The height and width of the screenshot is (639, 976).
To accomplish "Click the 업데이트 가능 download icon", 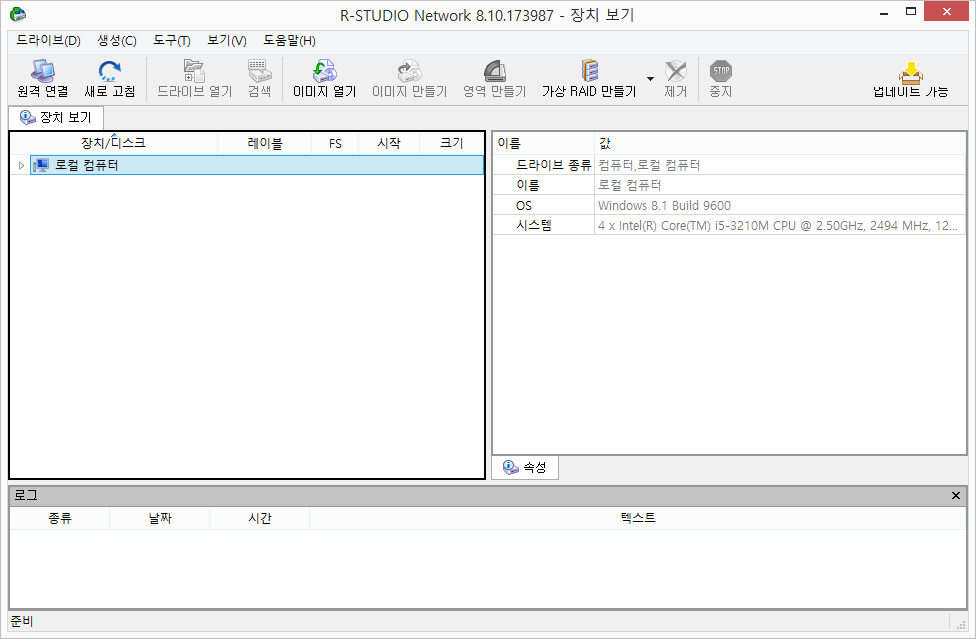I will coord(910,72).
